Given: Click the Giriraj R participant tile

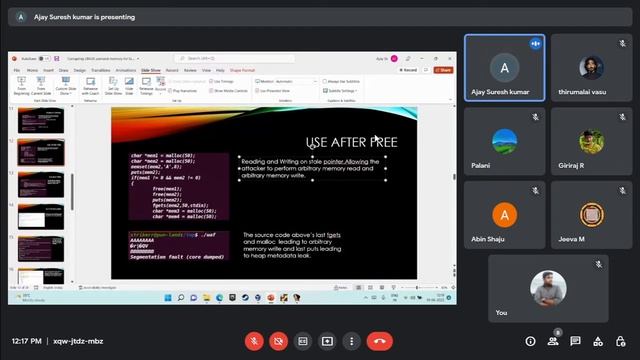Looking at the screenshot, I should (591, 141).
